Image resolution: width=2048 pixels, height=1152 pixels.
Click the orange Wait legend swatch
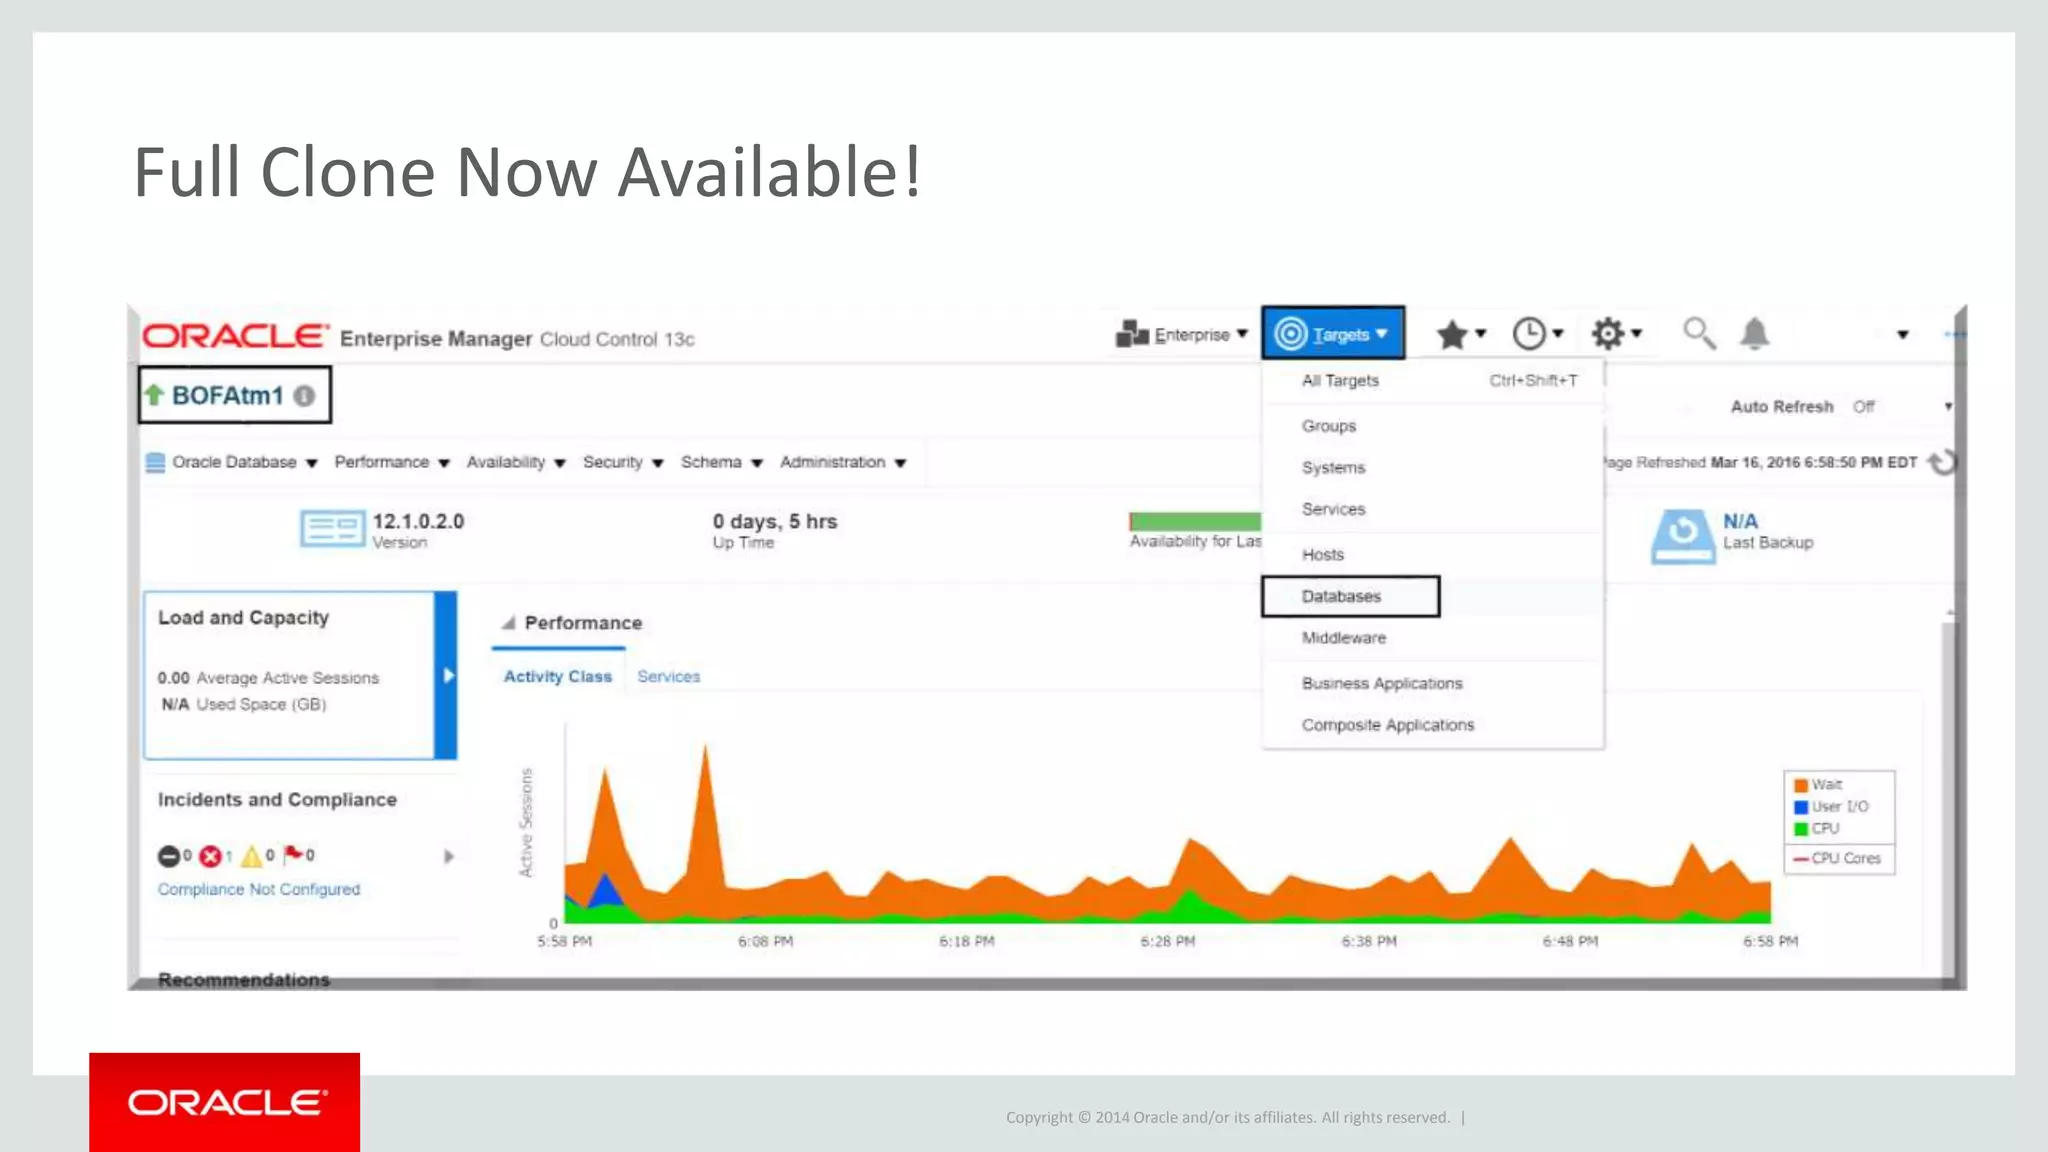1800,785
